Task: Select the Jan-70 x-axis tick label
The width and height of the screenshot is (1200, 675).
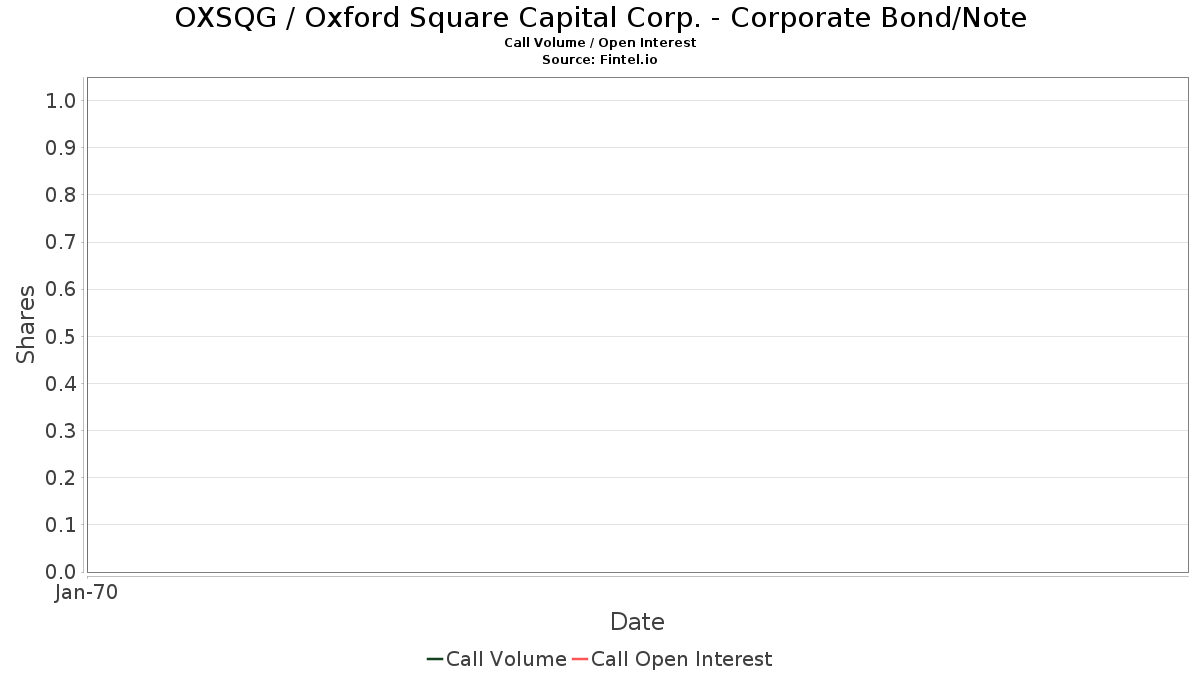Action: coord(87,593)
